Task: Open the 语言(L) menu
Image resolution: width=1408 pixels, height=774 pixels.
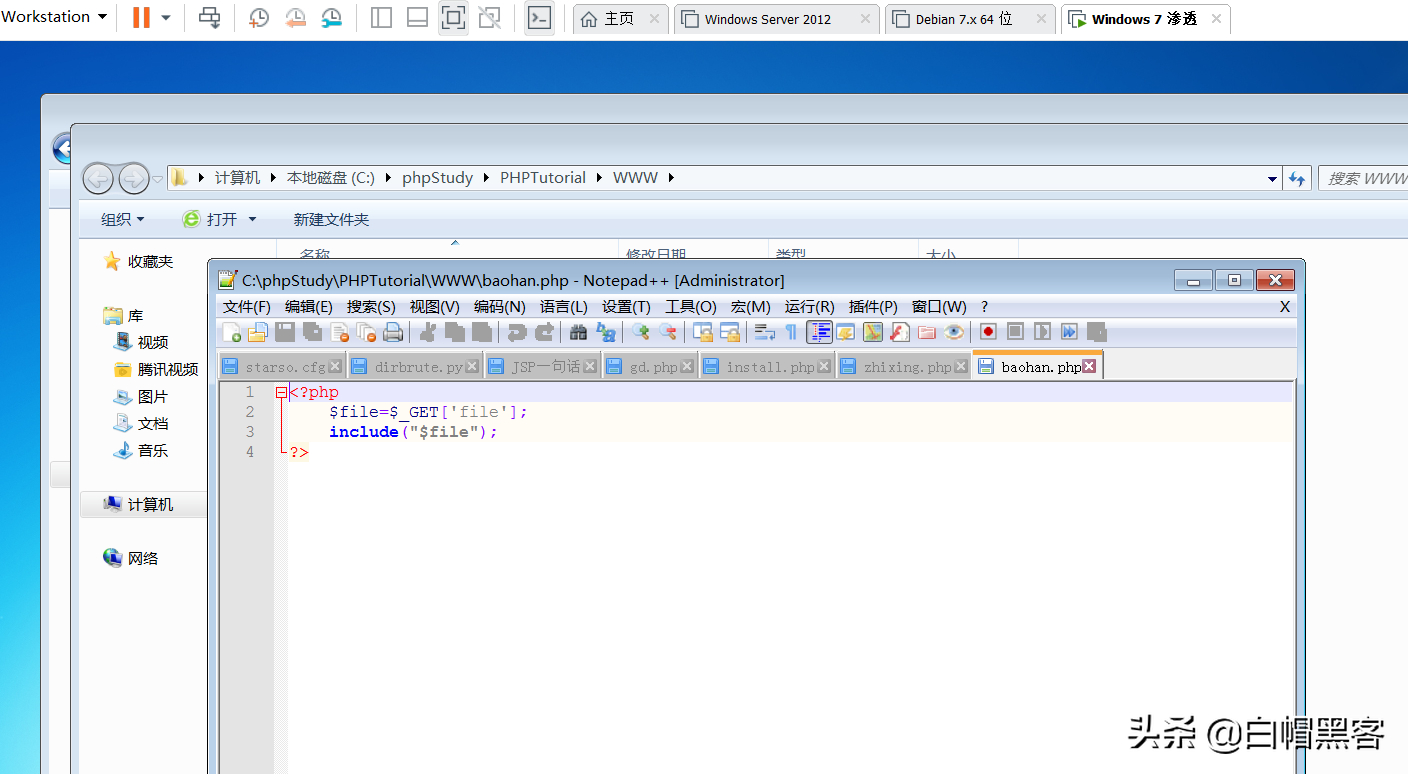Action: pyautogui.click(x=564, y=307)
